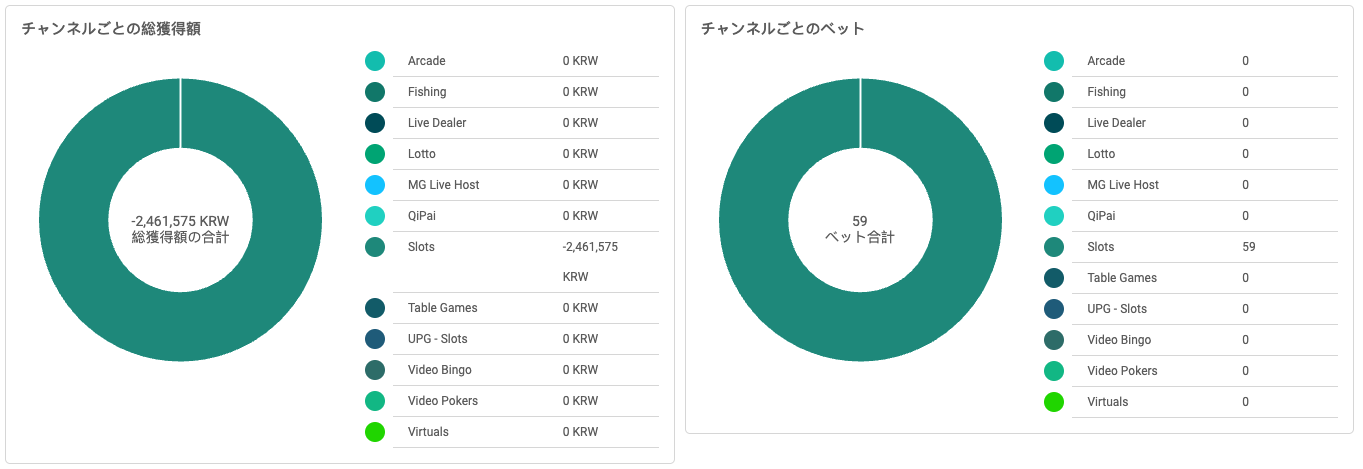Image resolution: width=1363 pixels, height=469 pixels.
Task: Click the QiPai color dot in ベット legend
Action: [x=1054, y=216]
